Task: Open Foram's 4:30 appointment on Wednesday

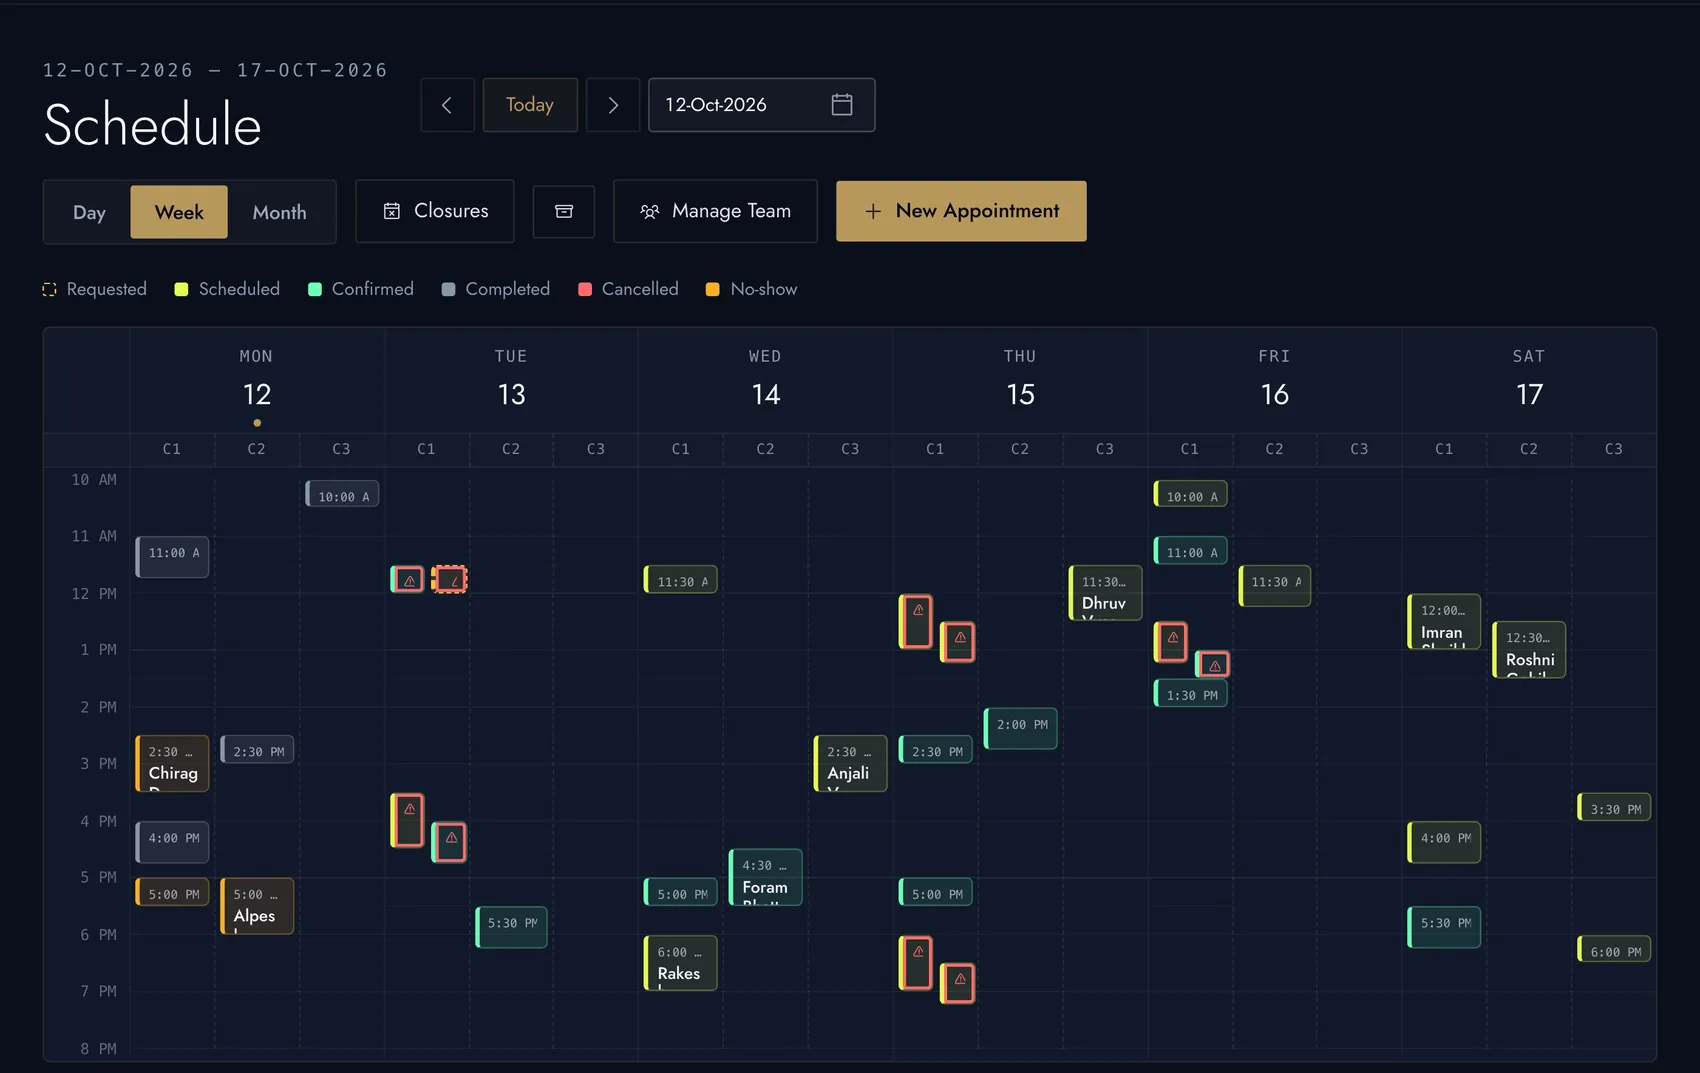Action: click(x=765, y=877)
